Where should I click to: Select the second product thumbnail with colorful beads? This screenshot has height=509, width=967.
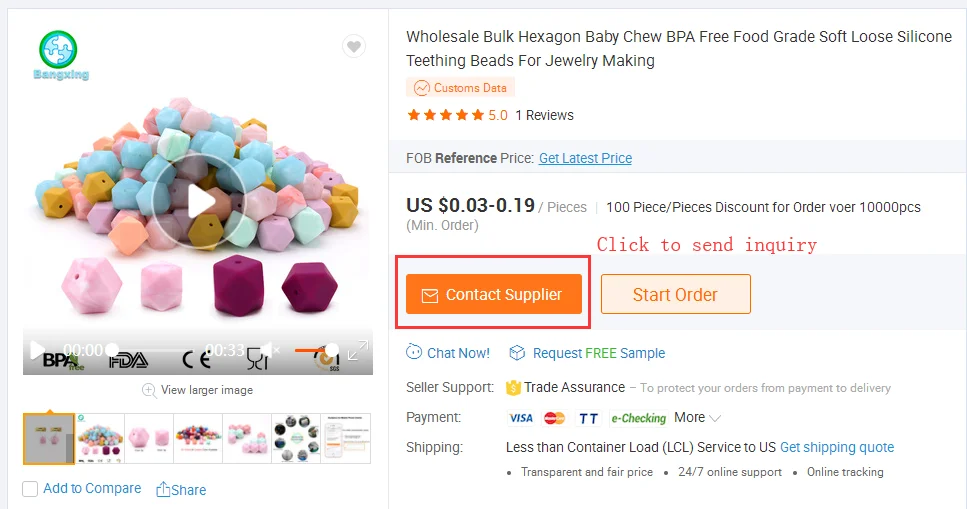pos(99,438)
